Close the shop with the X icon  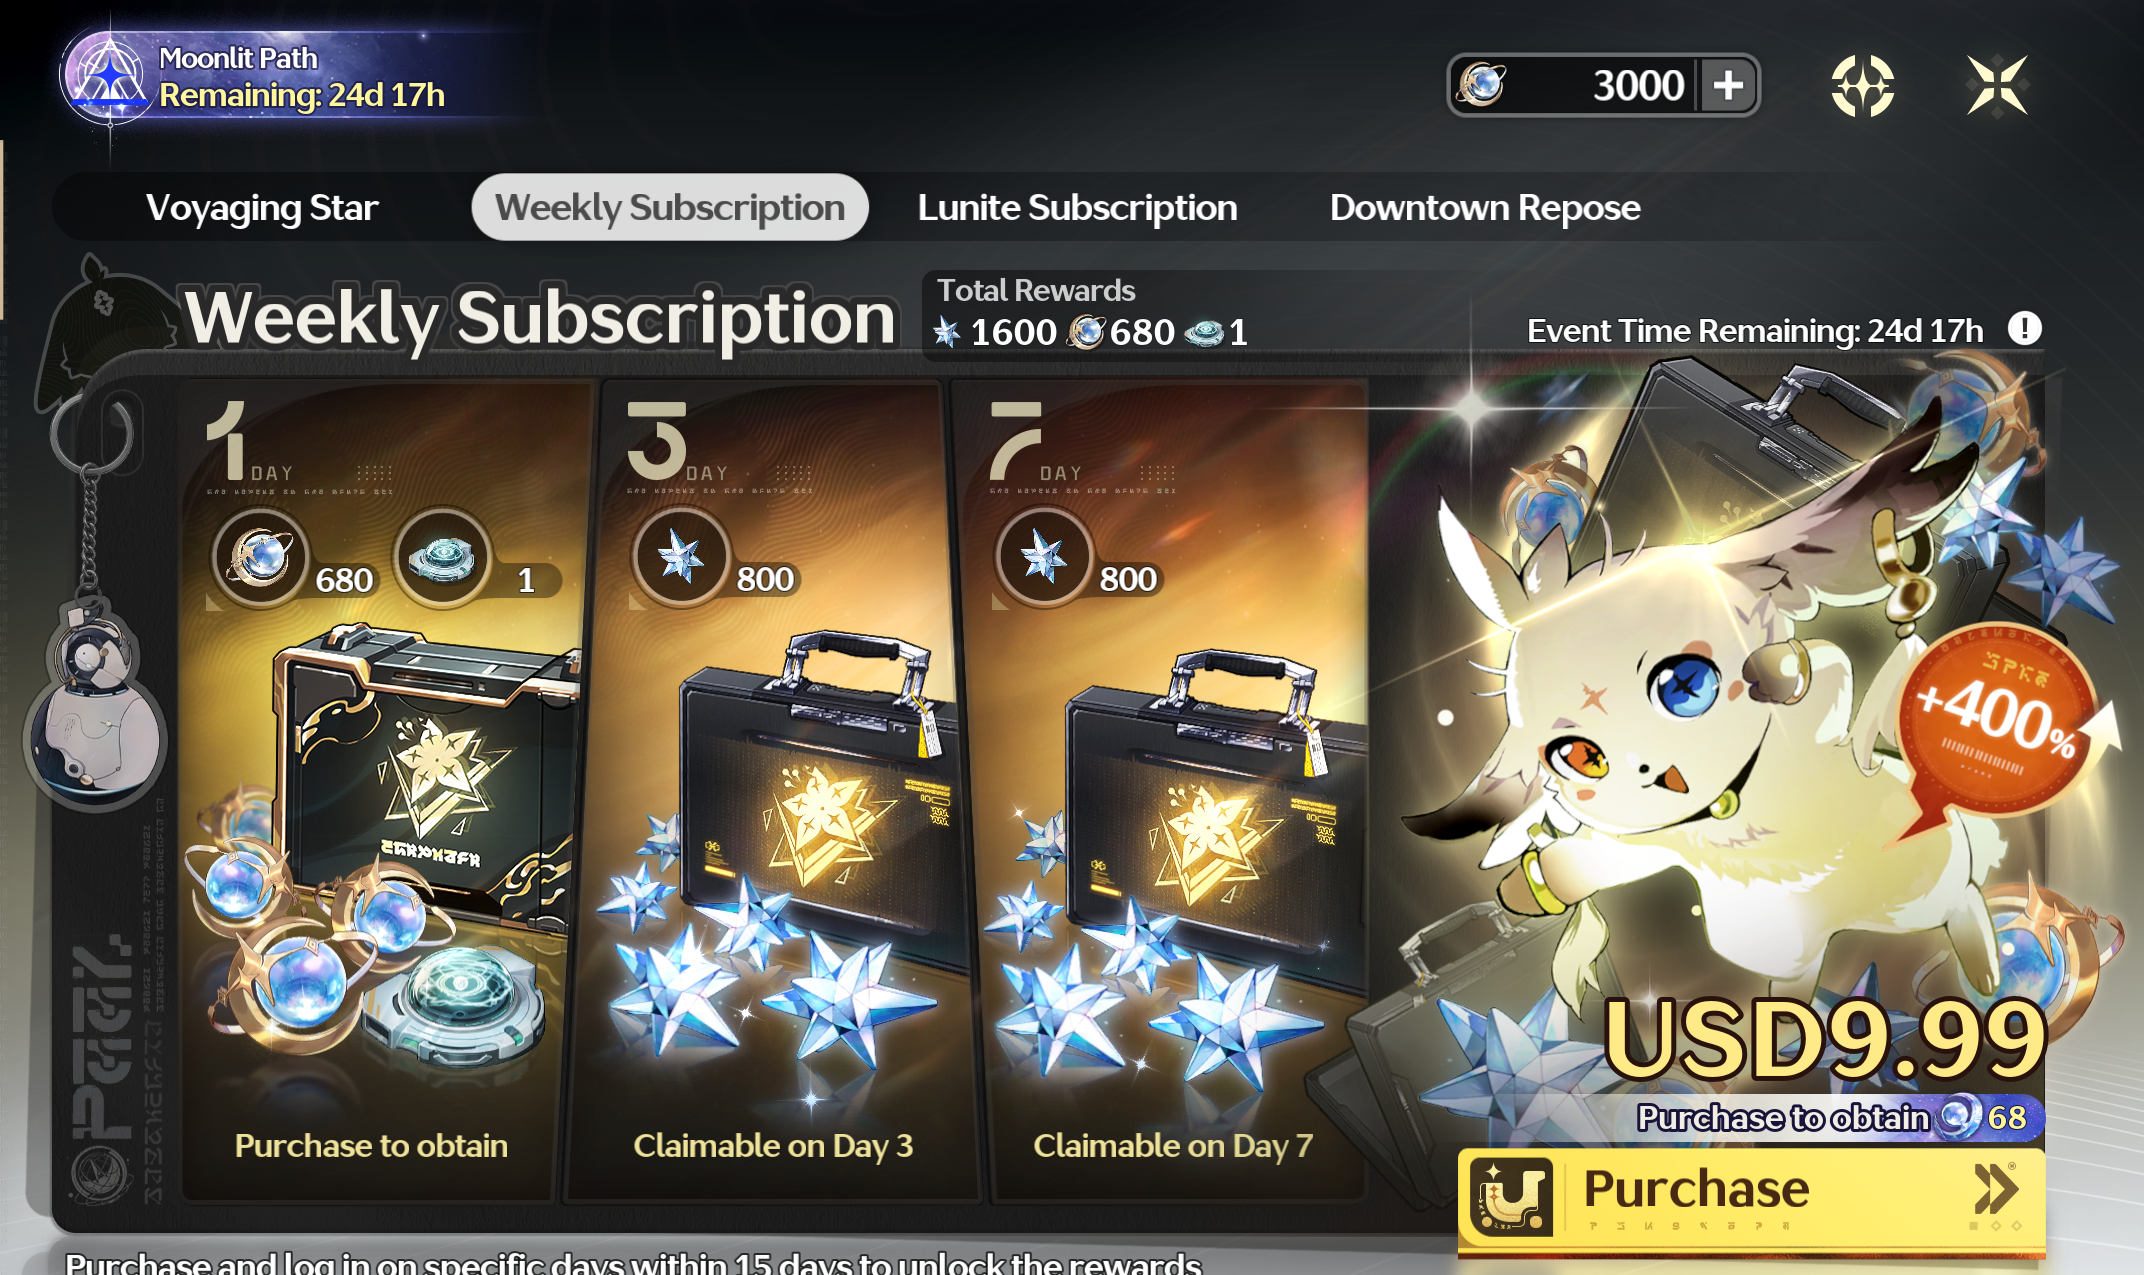pyautogui.click(x=1997, y=86)
